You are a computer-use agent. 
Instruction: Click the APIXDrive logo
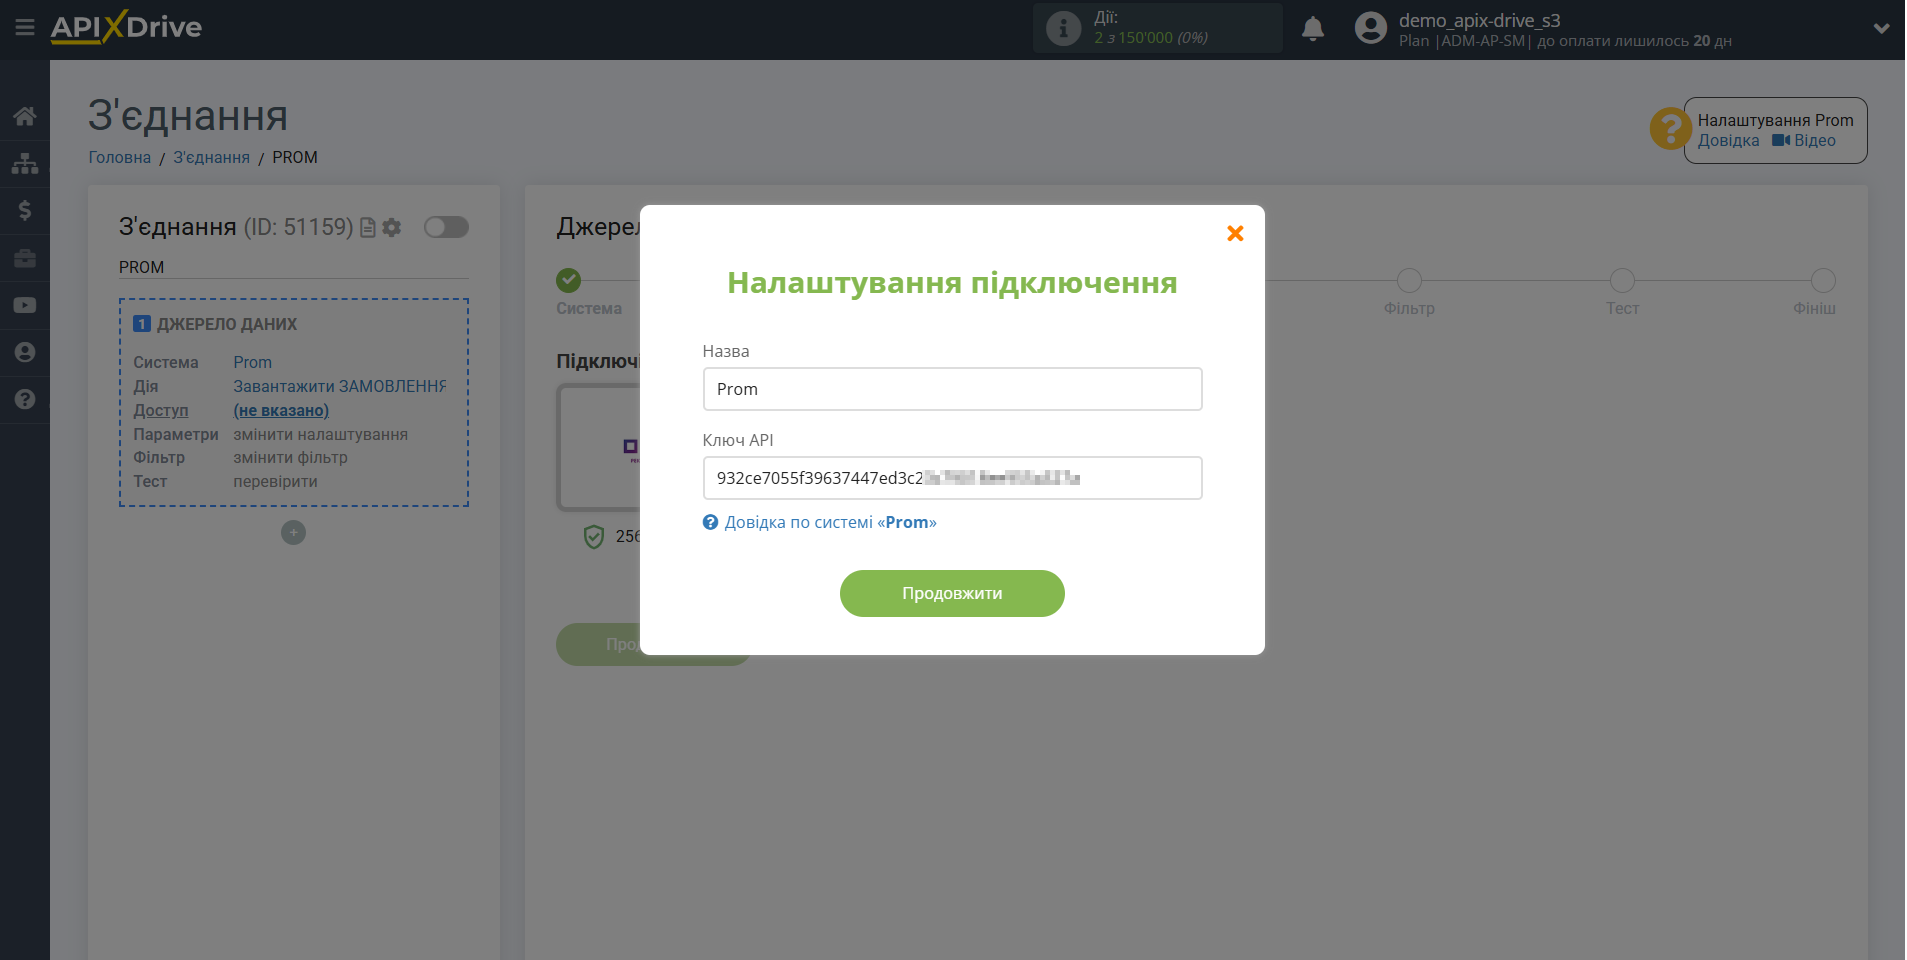[x=126, y=27]
